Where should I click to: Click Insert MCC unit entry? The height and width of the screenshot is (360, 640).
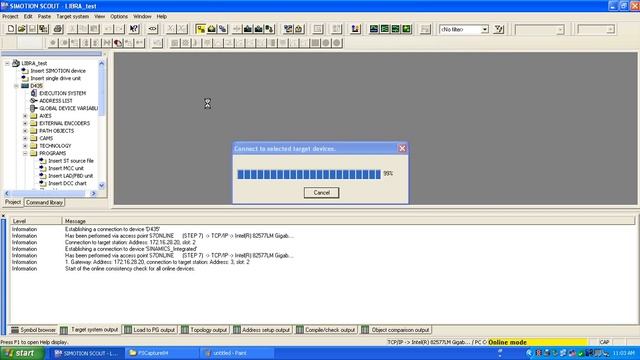point(66,168)
